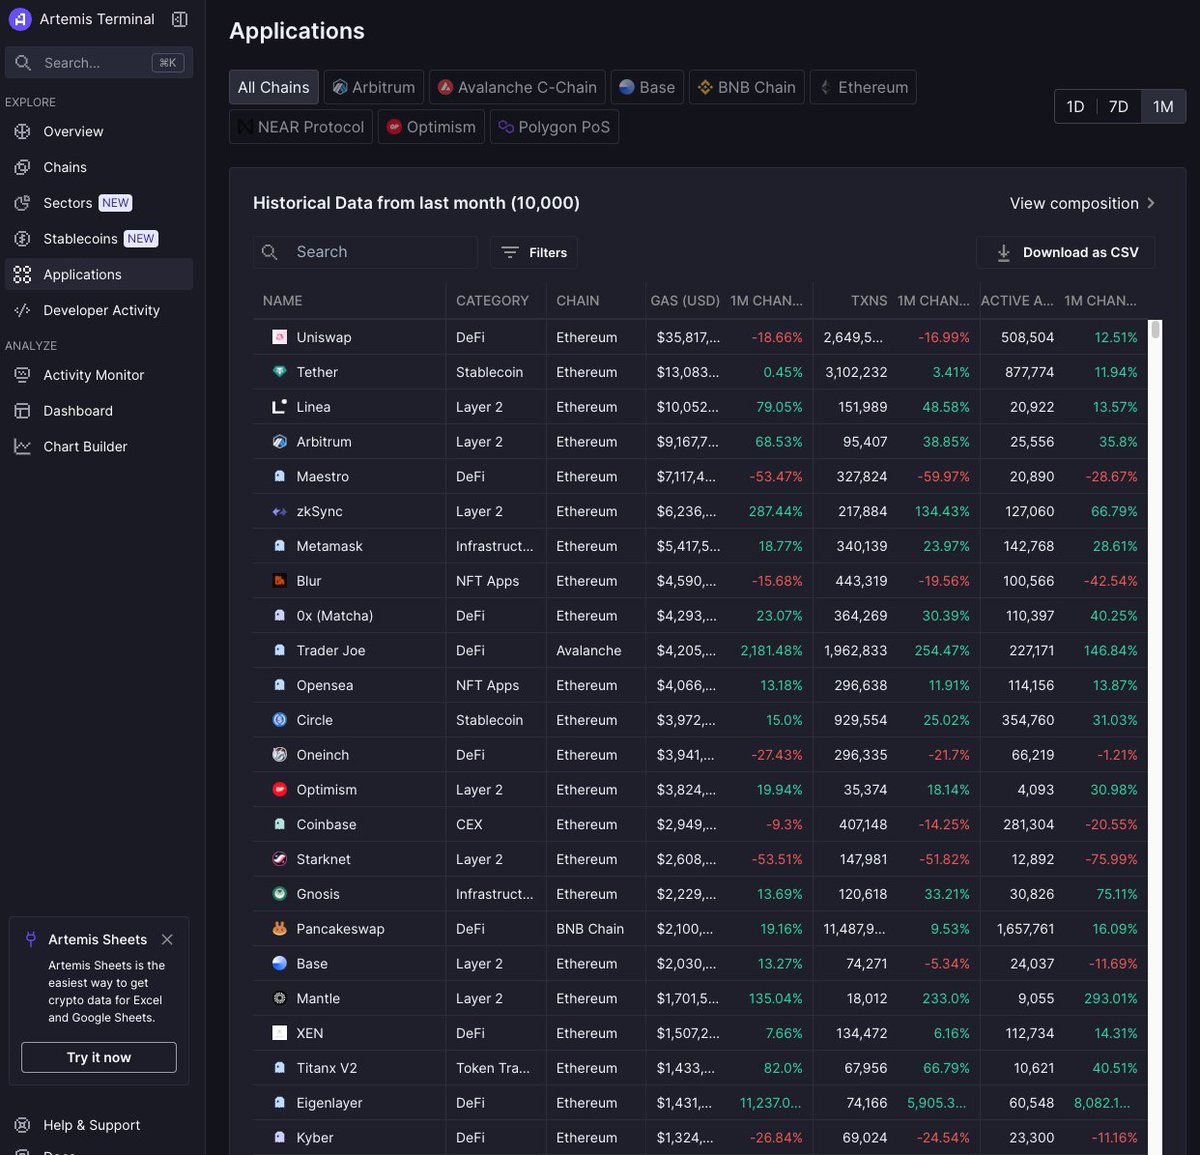Click the Titanx V2 row name

click(327, 1068)
